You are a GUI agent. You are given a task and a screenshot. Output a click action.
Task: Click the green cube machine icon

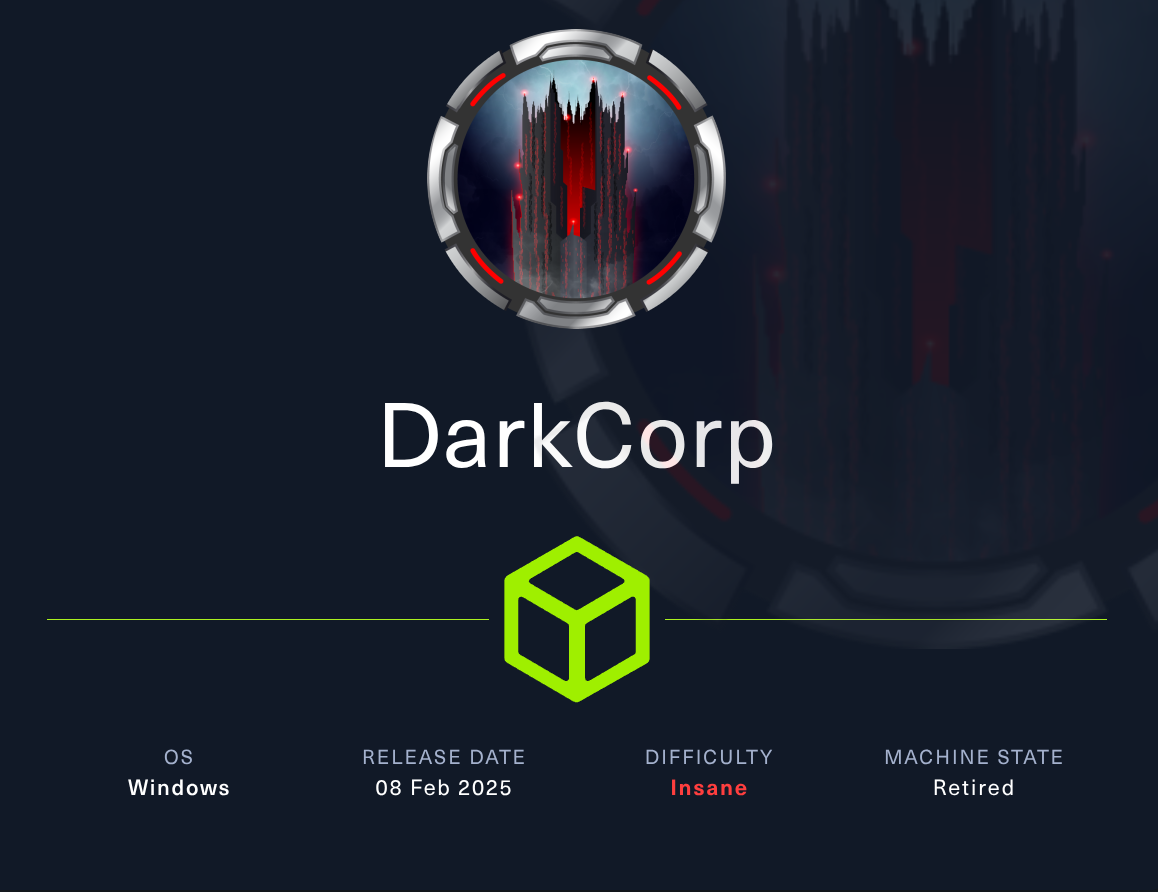point(577,619)
